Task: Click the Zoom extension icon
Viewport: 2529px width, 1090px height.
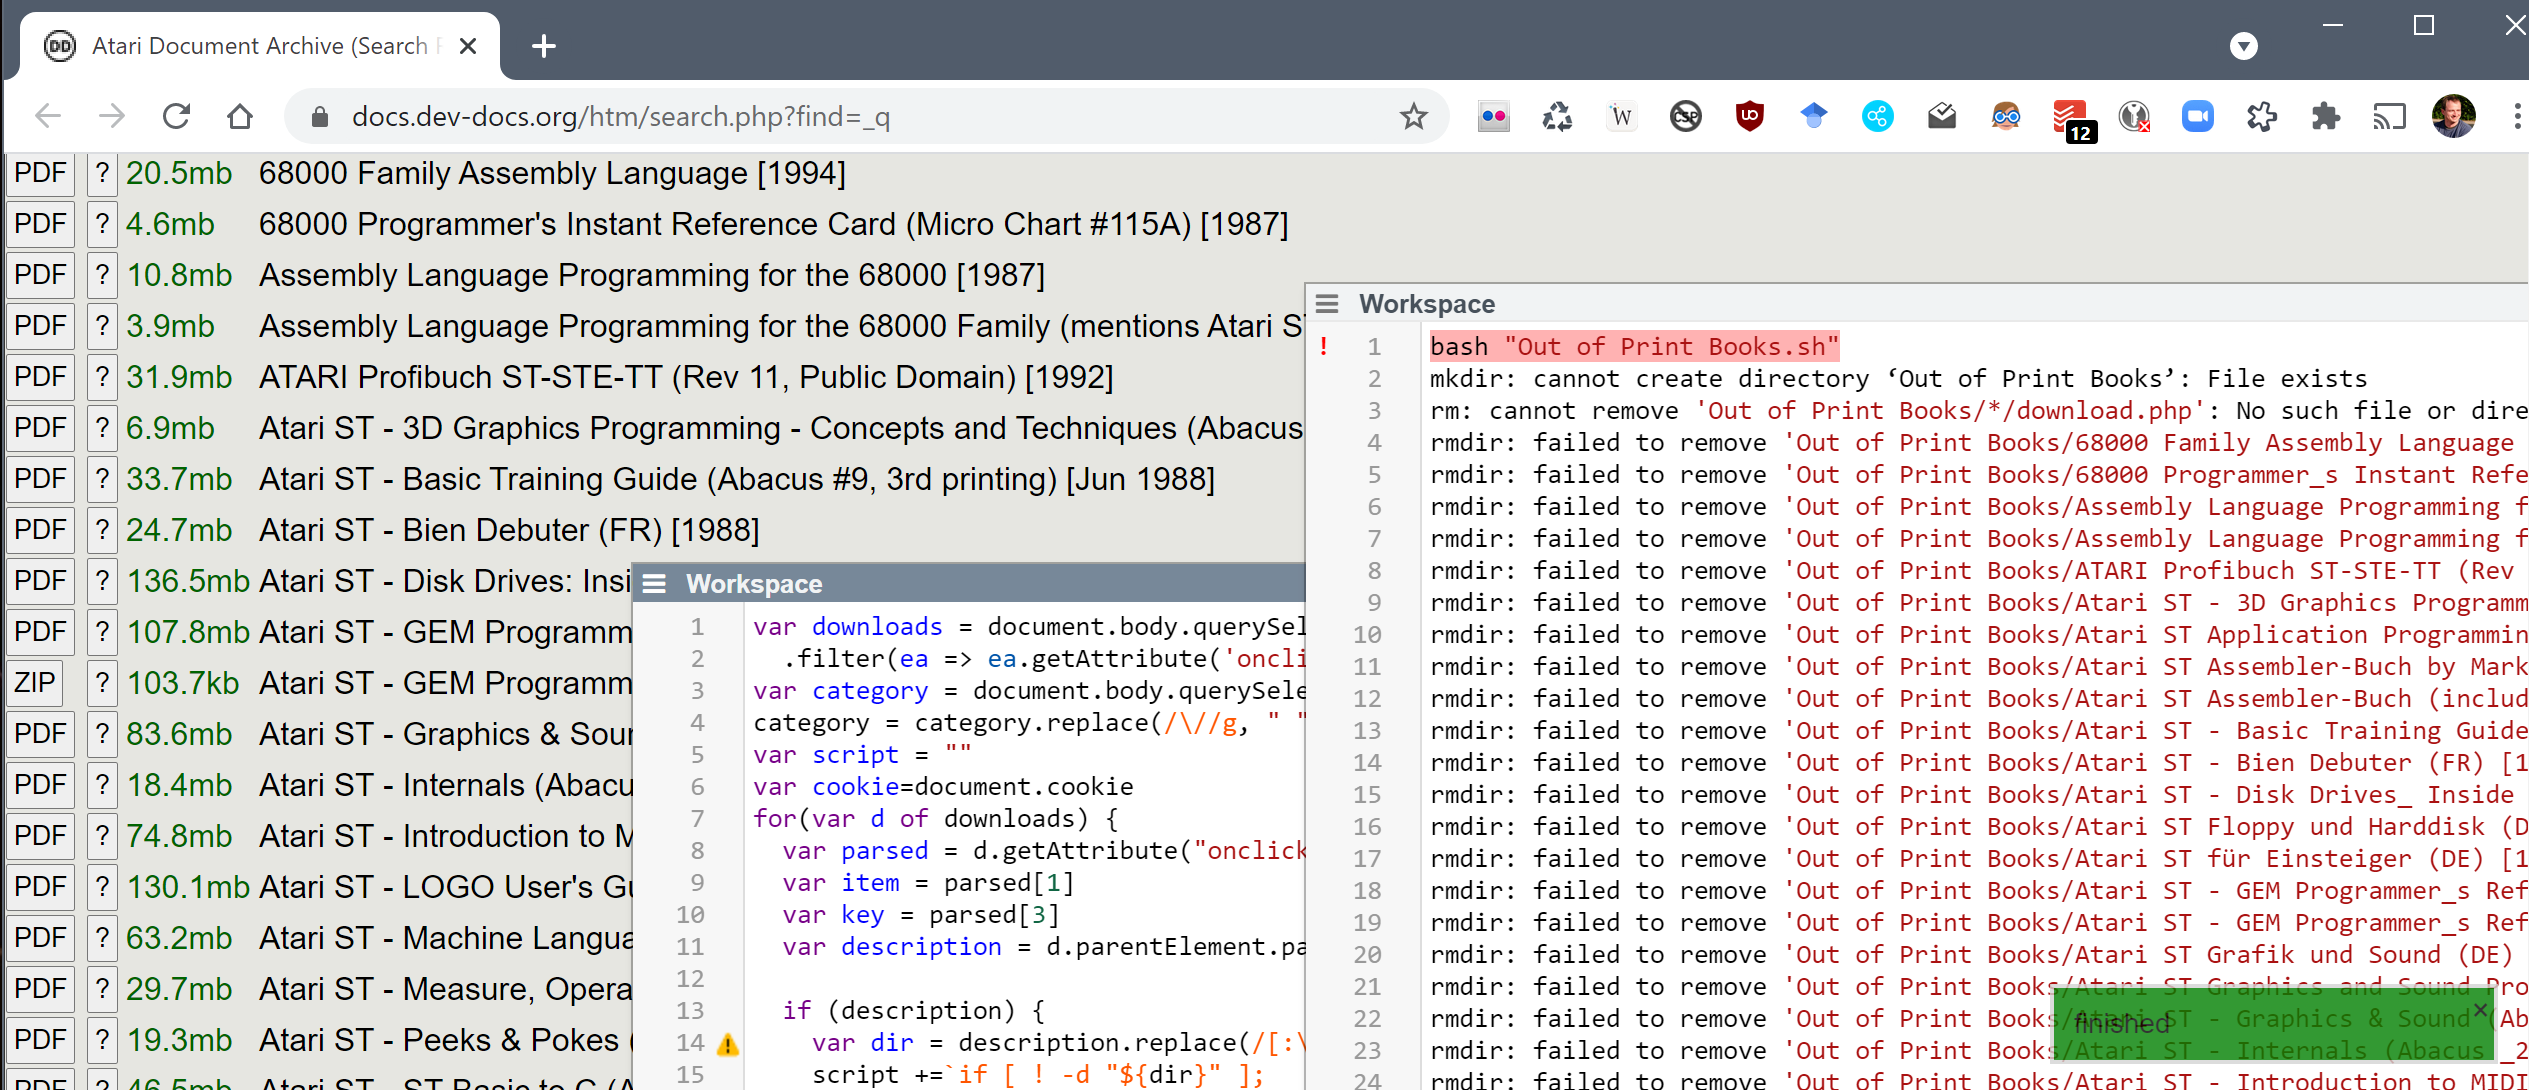Action: (2197, 117)
